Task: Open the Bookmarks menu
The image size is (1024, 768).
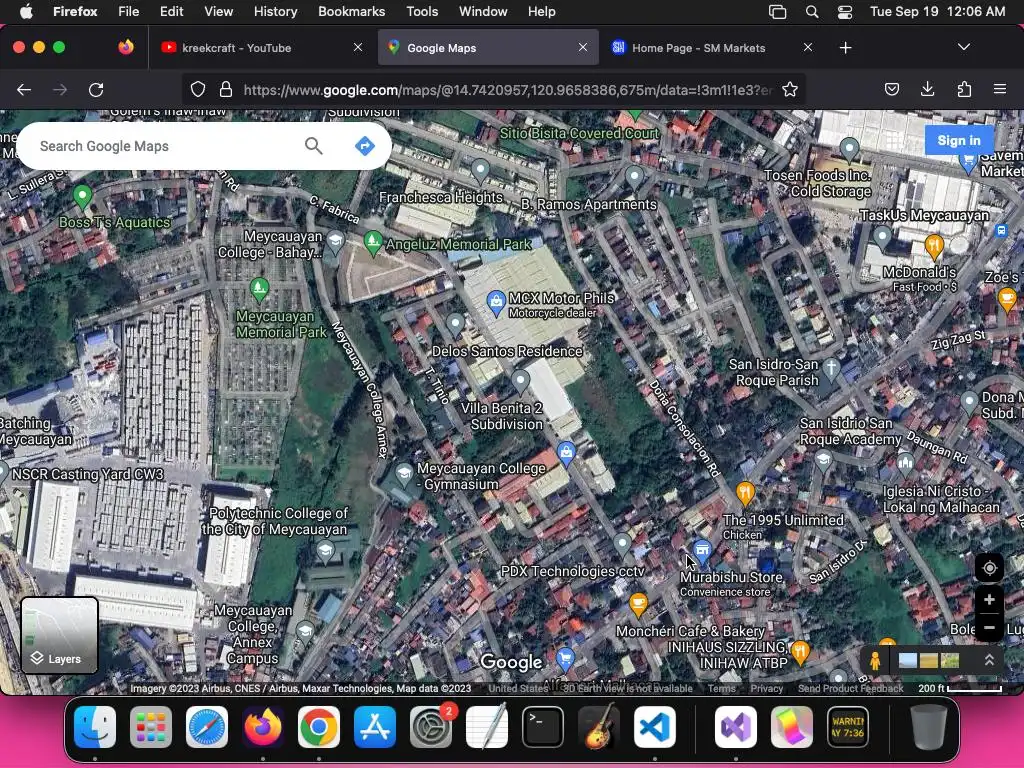Action: (351, 11)
